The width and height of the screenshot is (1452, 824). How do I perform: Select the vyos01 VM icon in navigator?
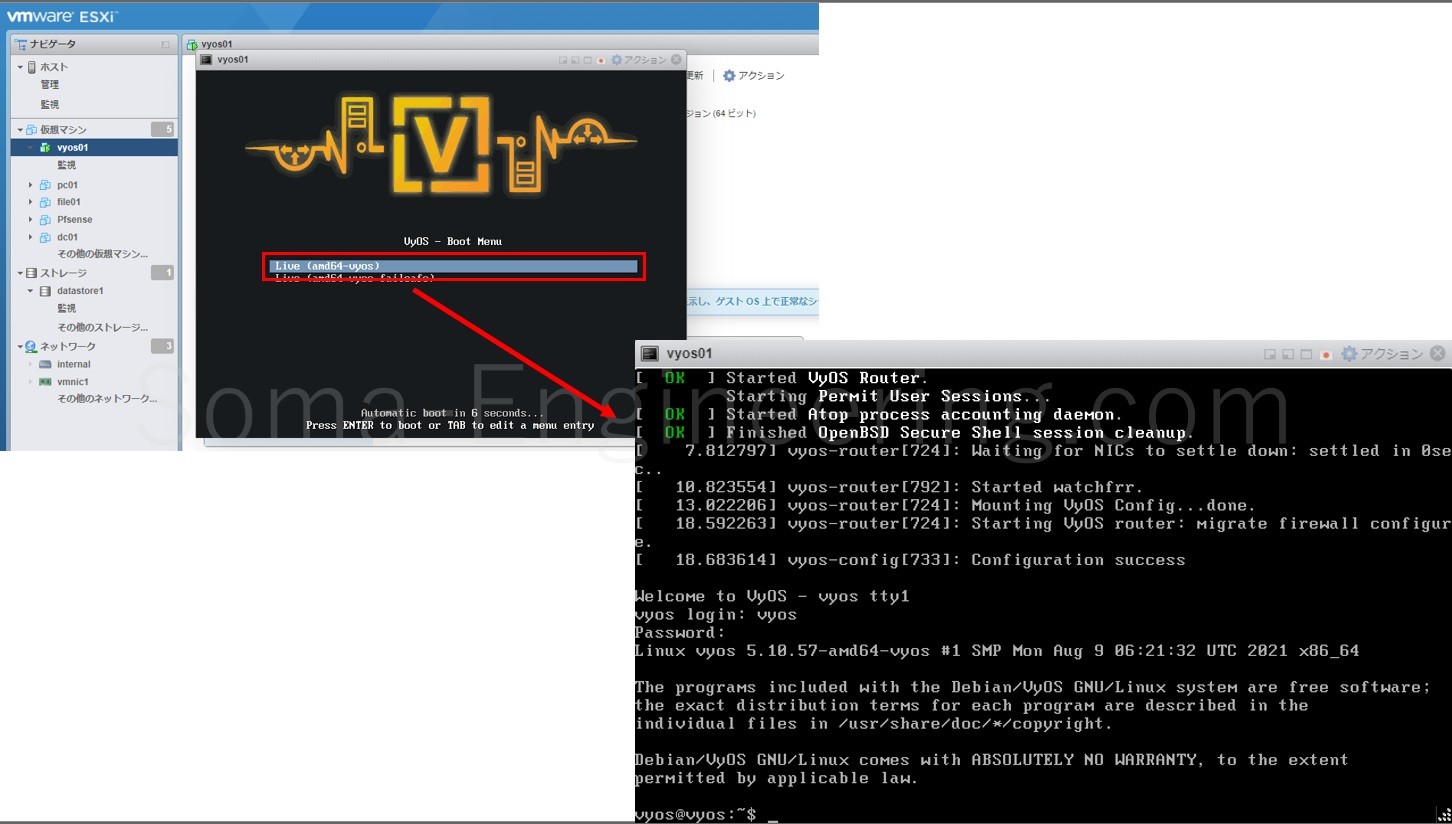click(x=45, y=148)
